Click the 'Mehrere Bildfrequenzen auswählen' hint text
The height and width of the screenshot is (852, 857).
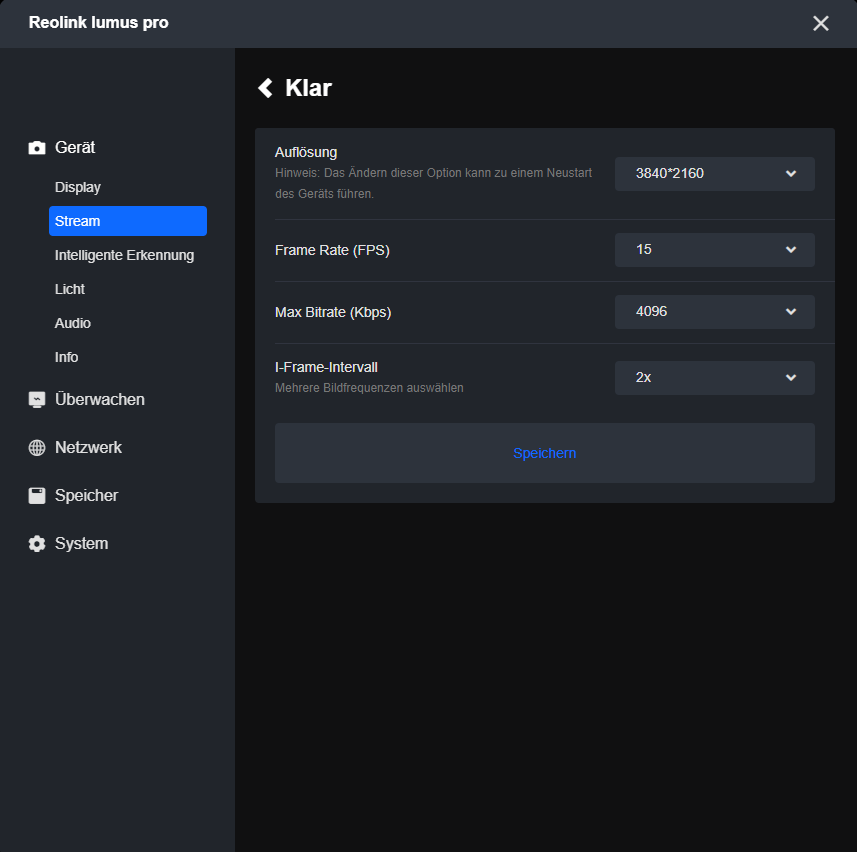point(369,388)
